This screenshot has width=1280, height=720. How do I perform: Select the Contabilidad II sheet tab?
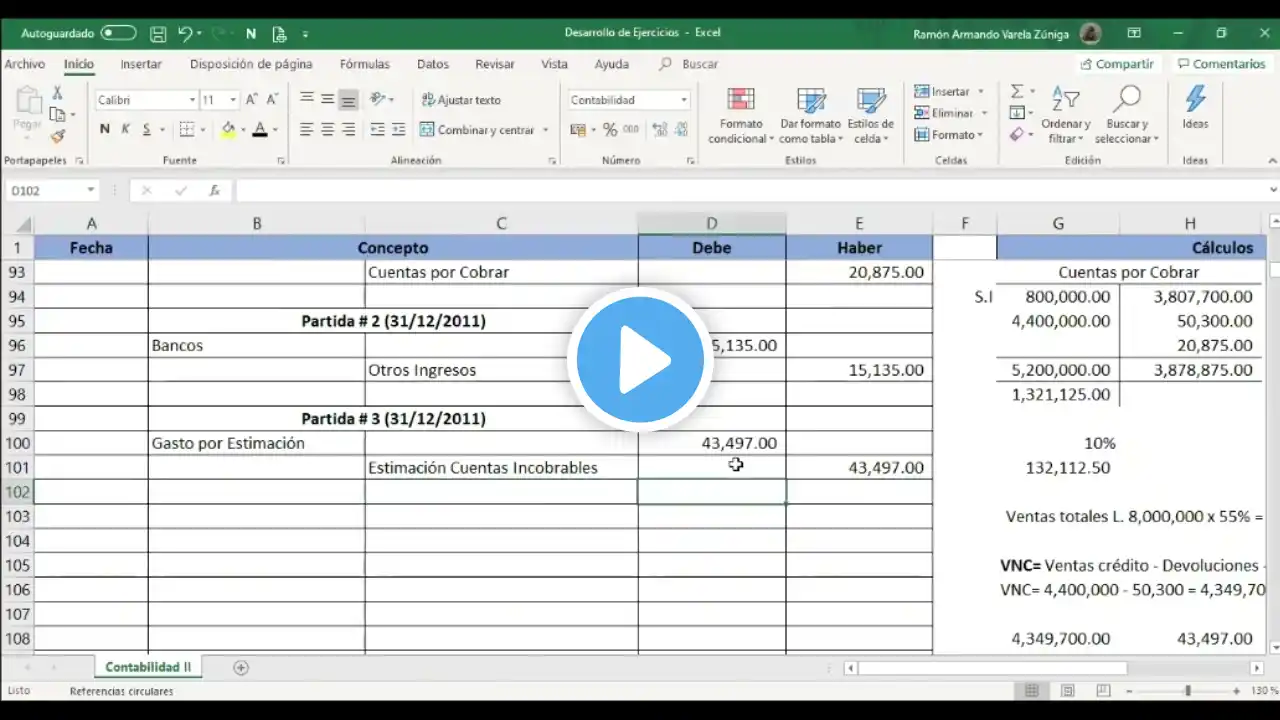[x=148, y=667]
